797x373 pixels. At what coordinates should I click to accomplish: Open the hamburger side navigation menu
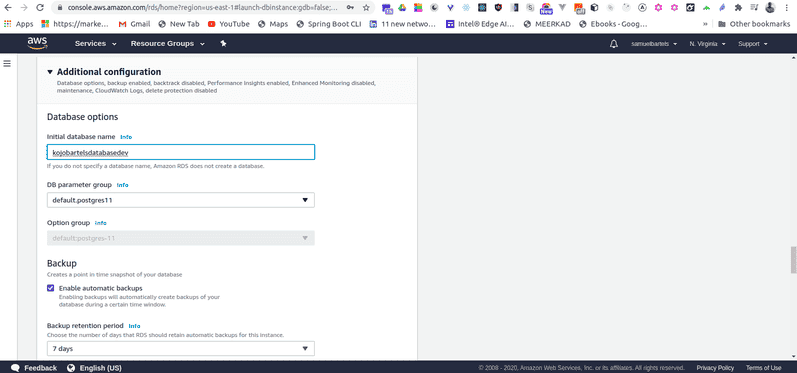coord(7,64)
